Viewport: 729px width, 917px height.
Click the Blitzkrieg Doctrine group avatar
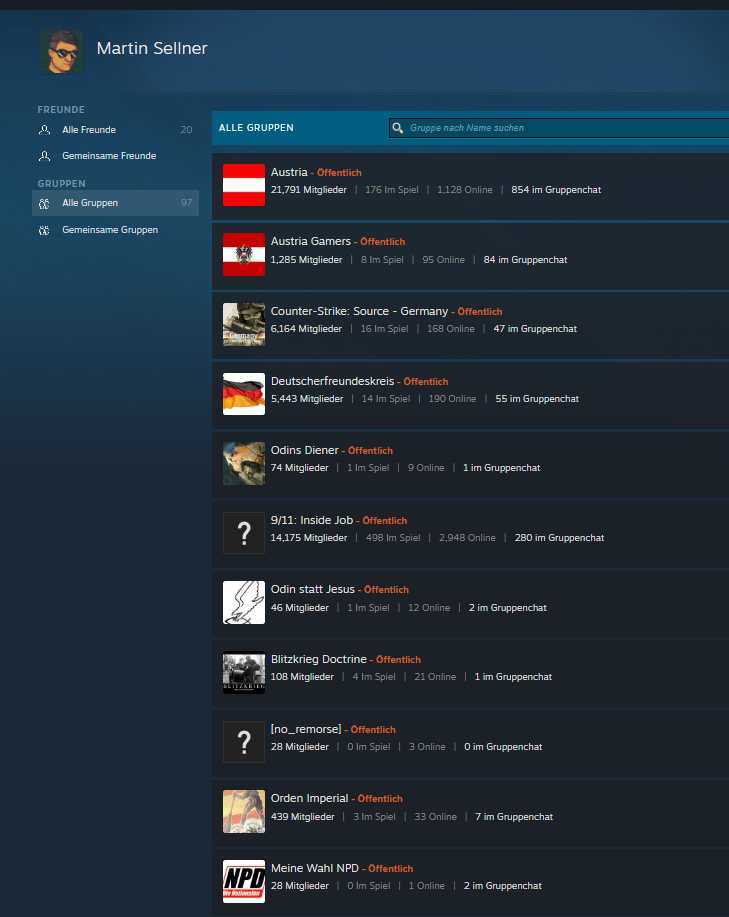click(244, 672)
